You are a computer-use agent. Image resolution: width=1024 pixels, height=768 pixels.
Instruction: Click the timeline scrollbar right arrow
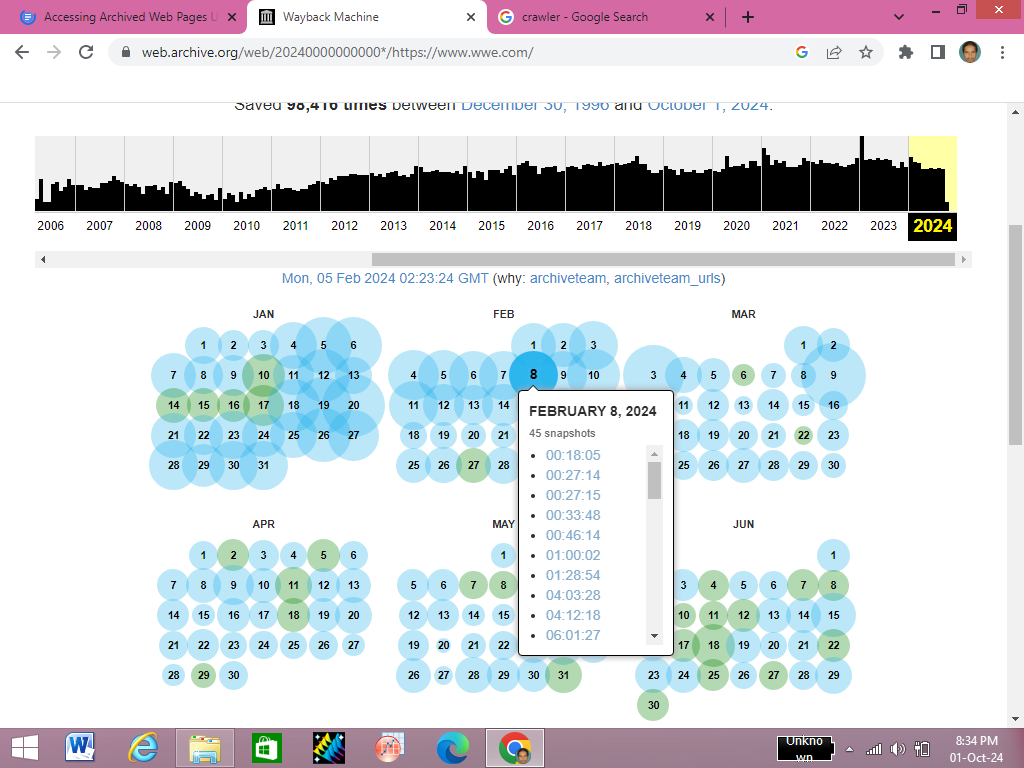tap(964, 260)
